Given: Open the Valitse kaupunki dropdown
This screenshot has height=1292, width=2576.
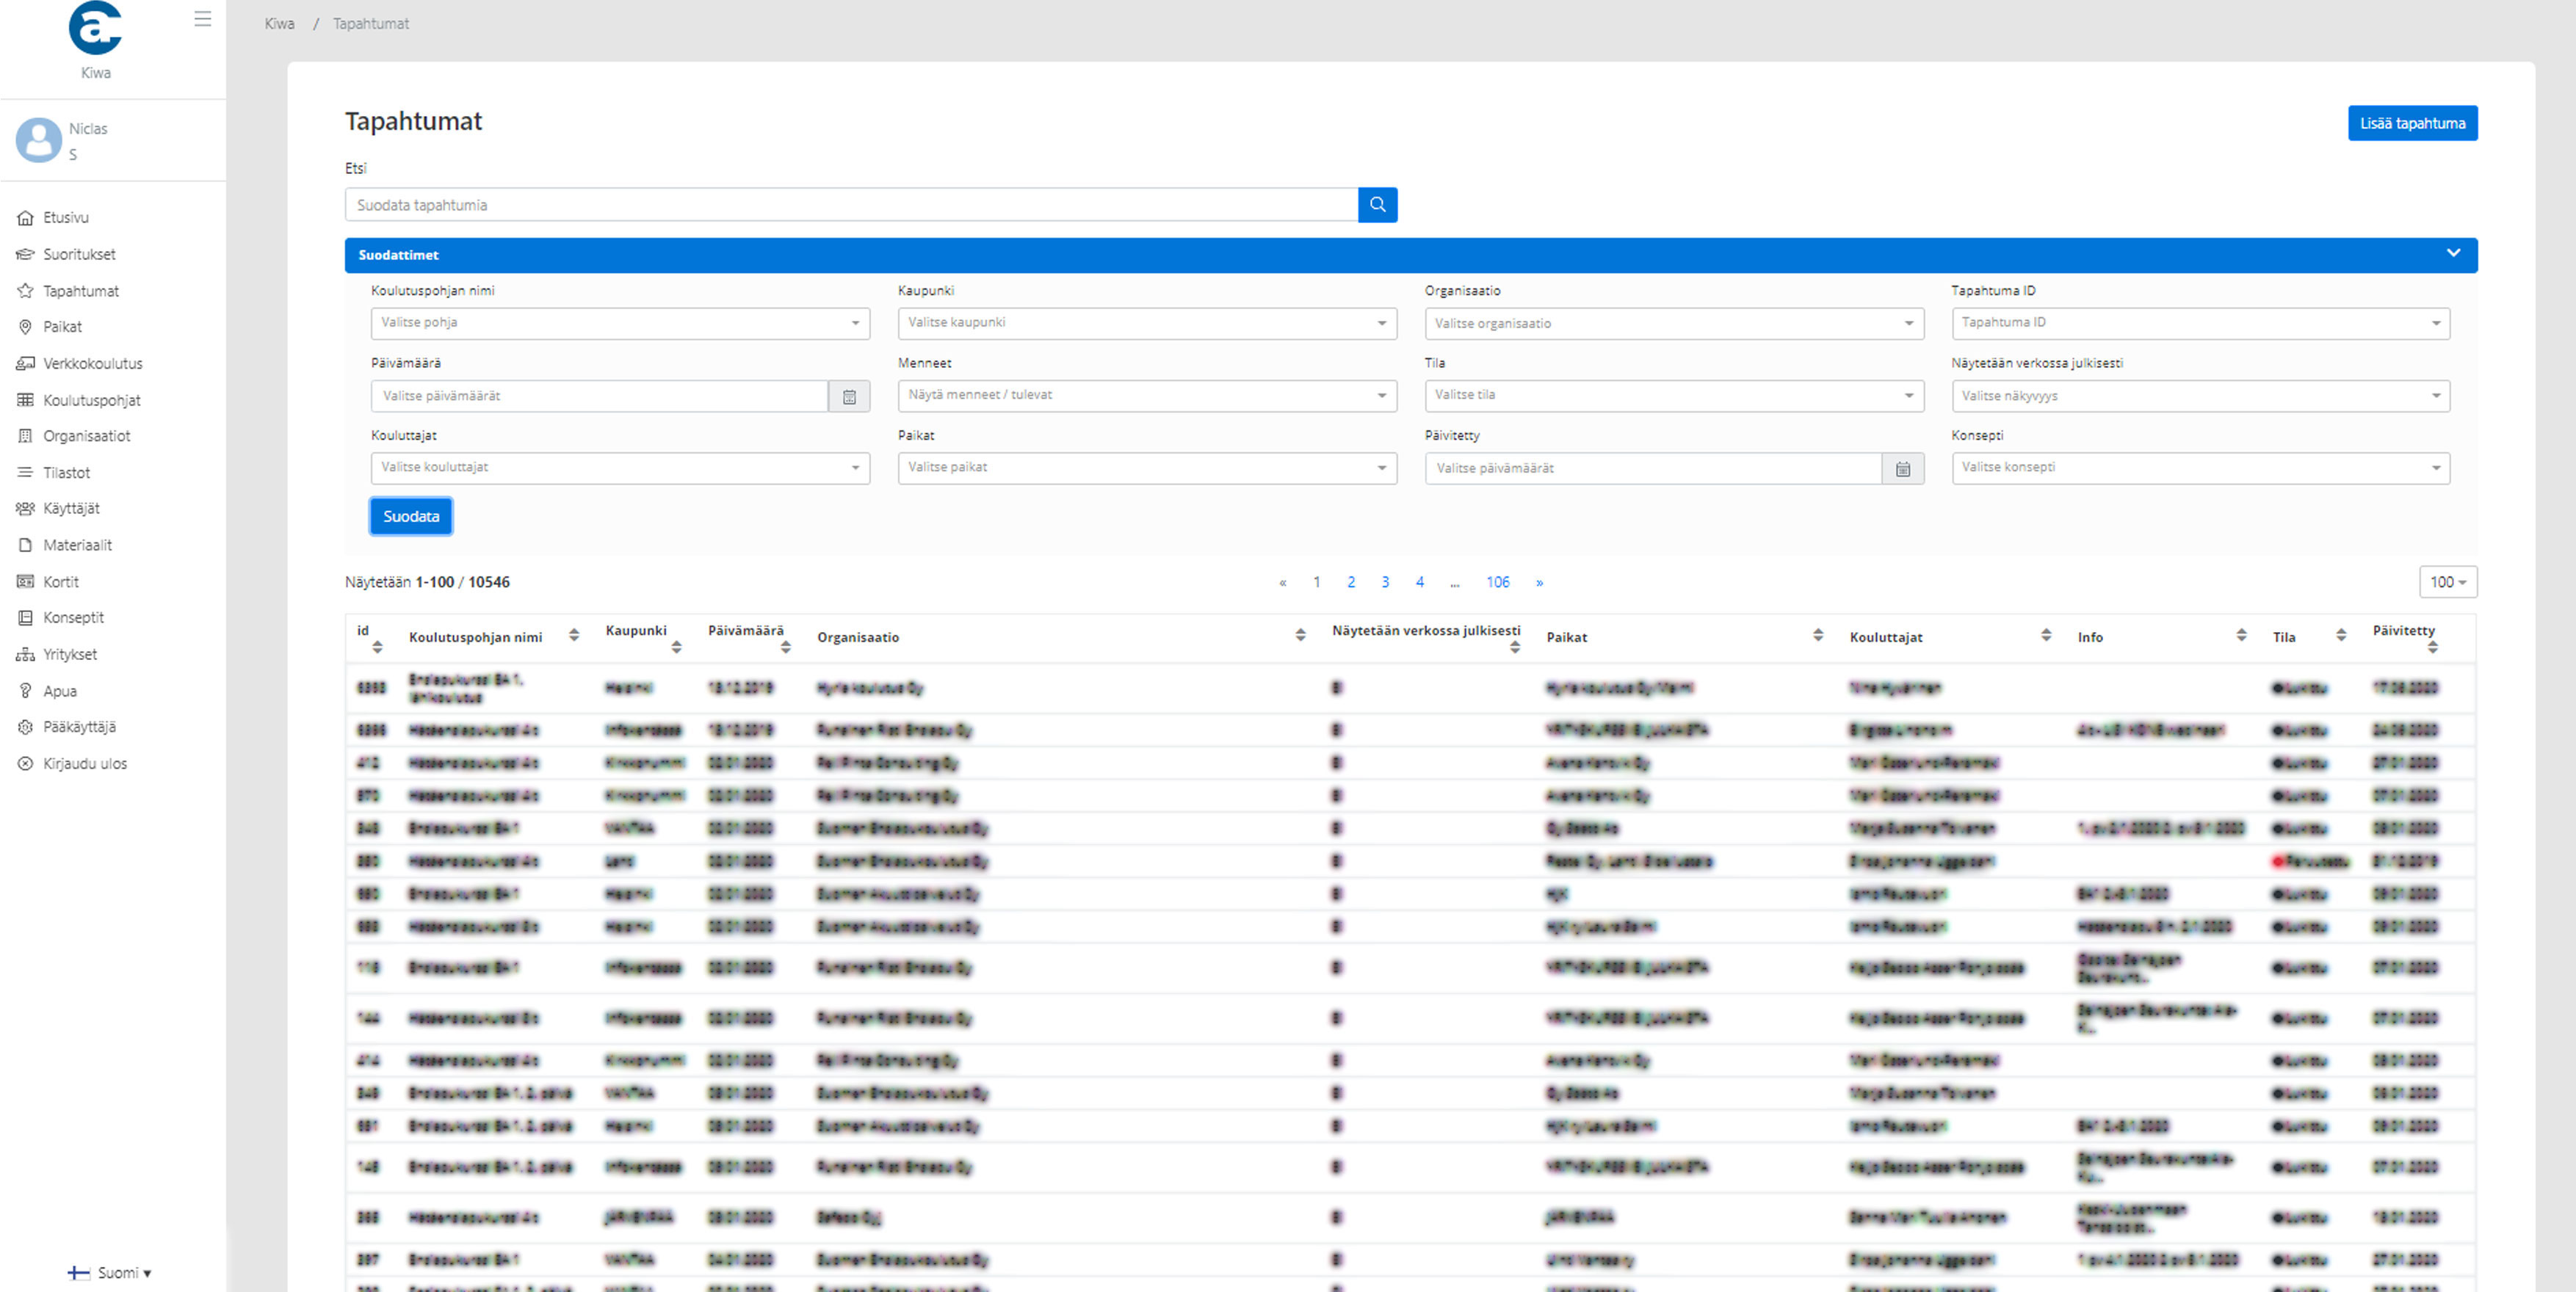Looking at the screenshot, I should [x=1146, y=323].
